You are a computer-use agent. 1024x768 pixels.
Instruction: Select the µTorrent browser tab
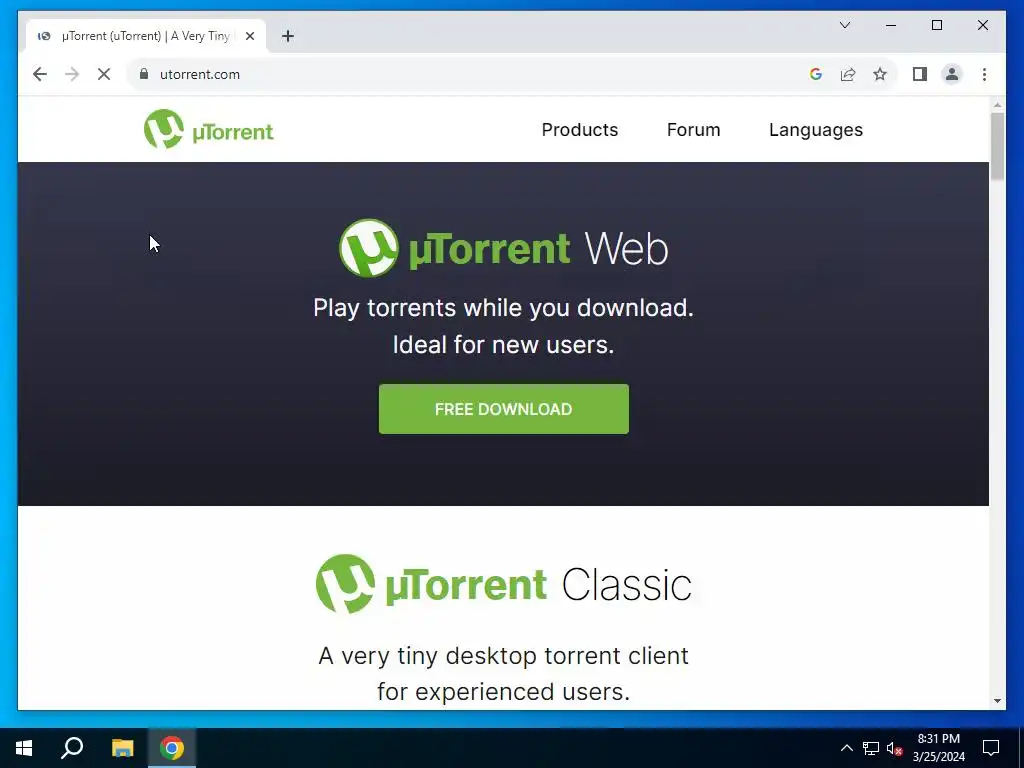point(145,36)
